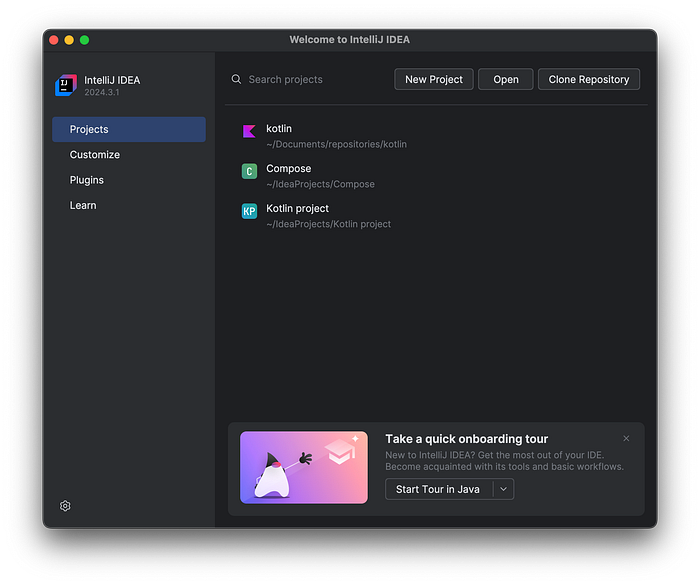700x585 pixels.
Task: Start Tour in Java
Action: click(x=438, y=489)
